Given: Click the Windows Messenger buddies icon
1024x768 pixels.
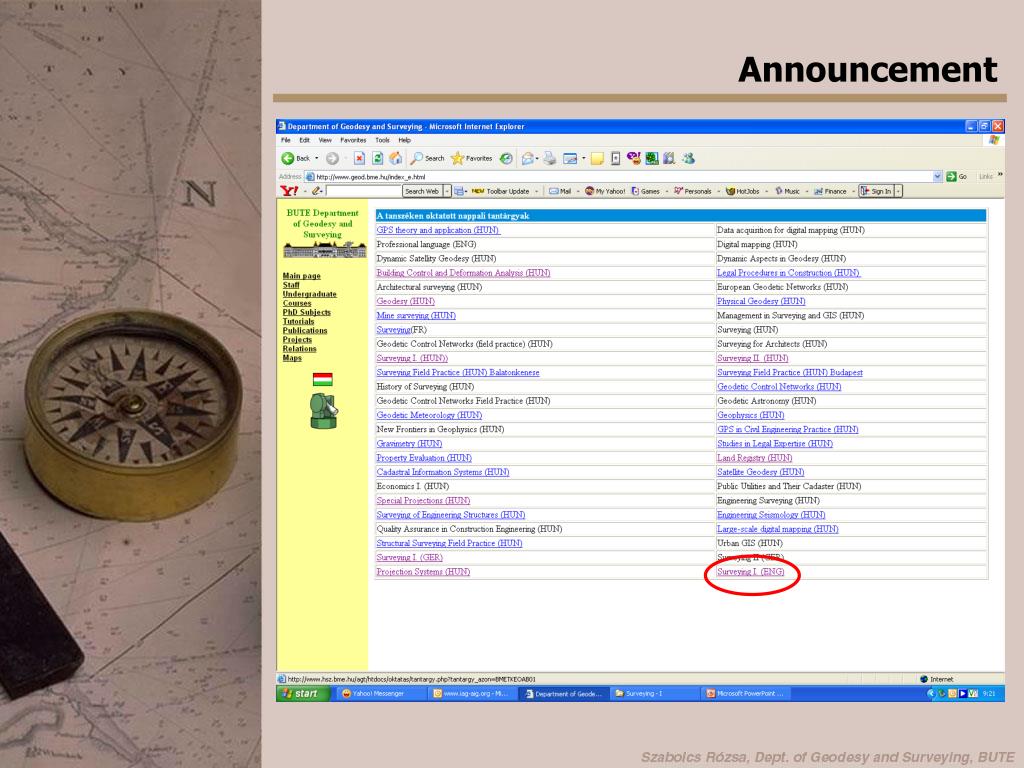Looking at the screenshot, I should coord(688,158).
